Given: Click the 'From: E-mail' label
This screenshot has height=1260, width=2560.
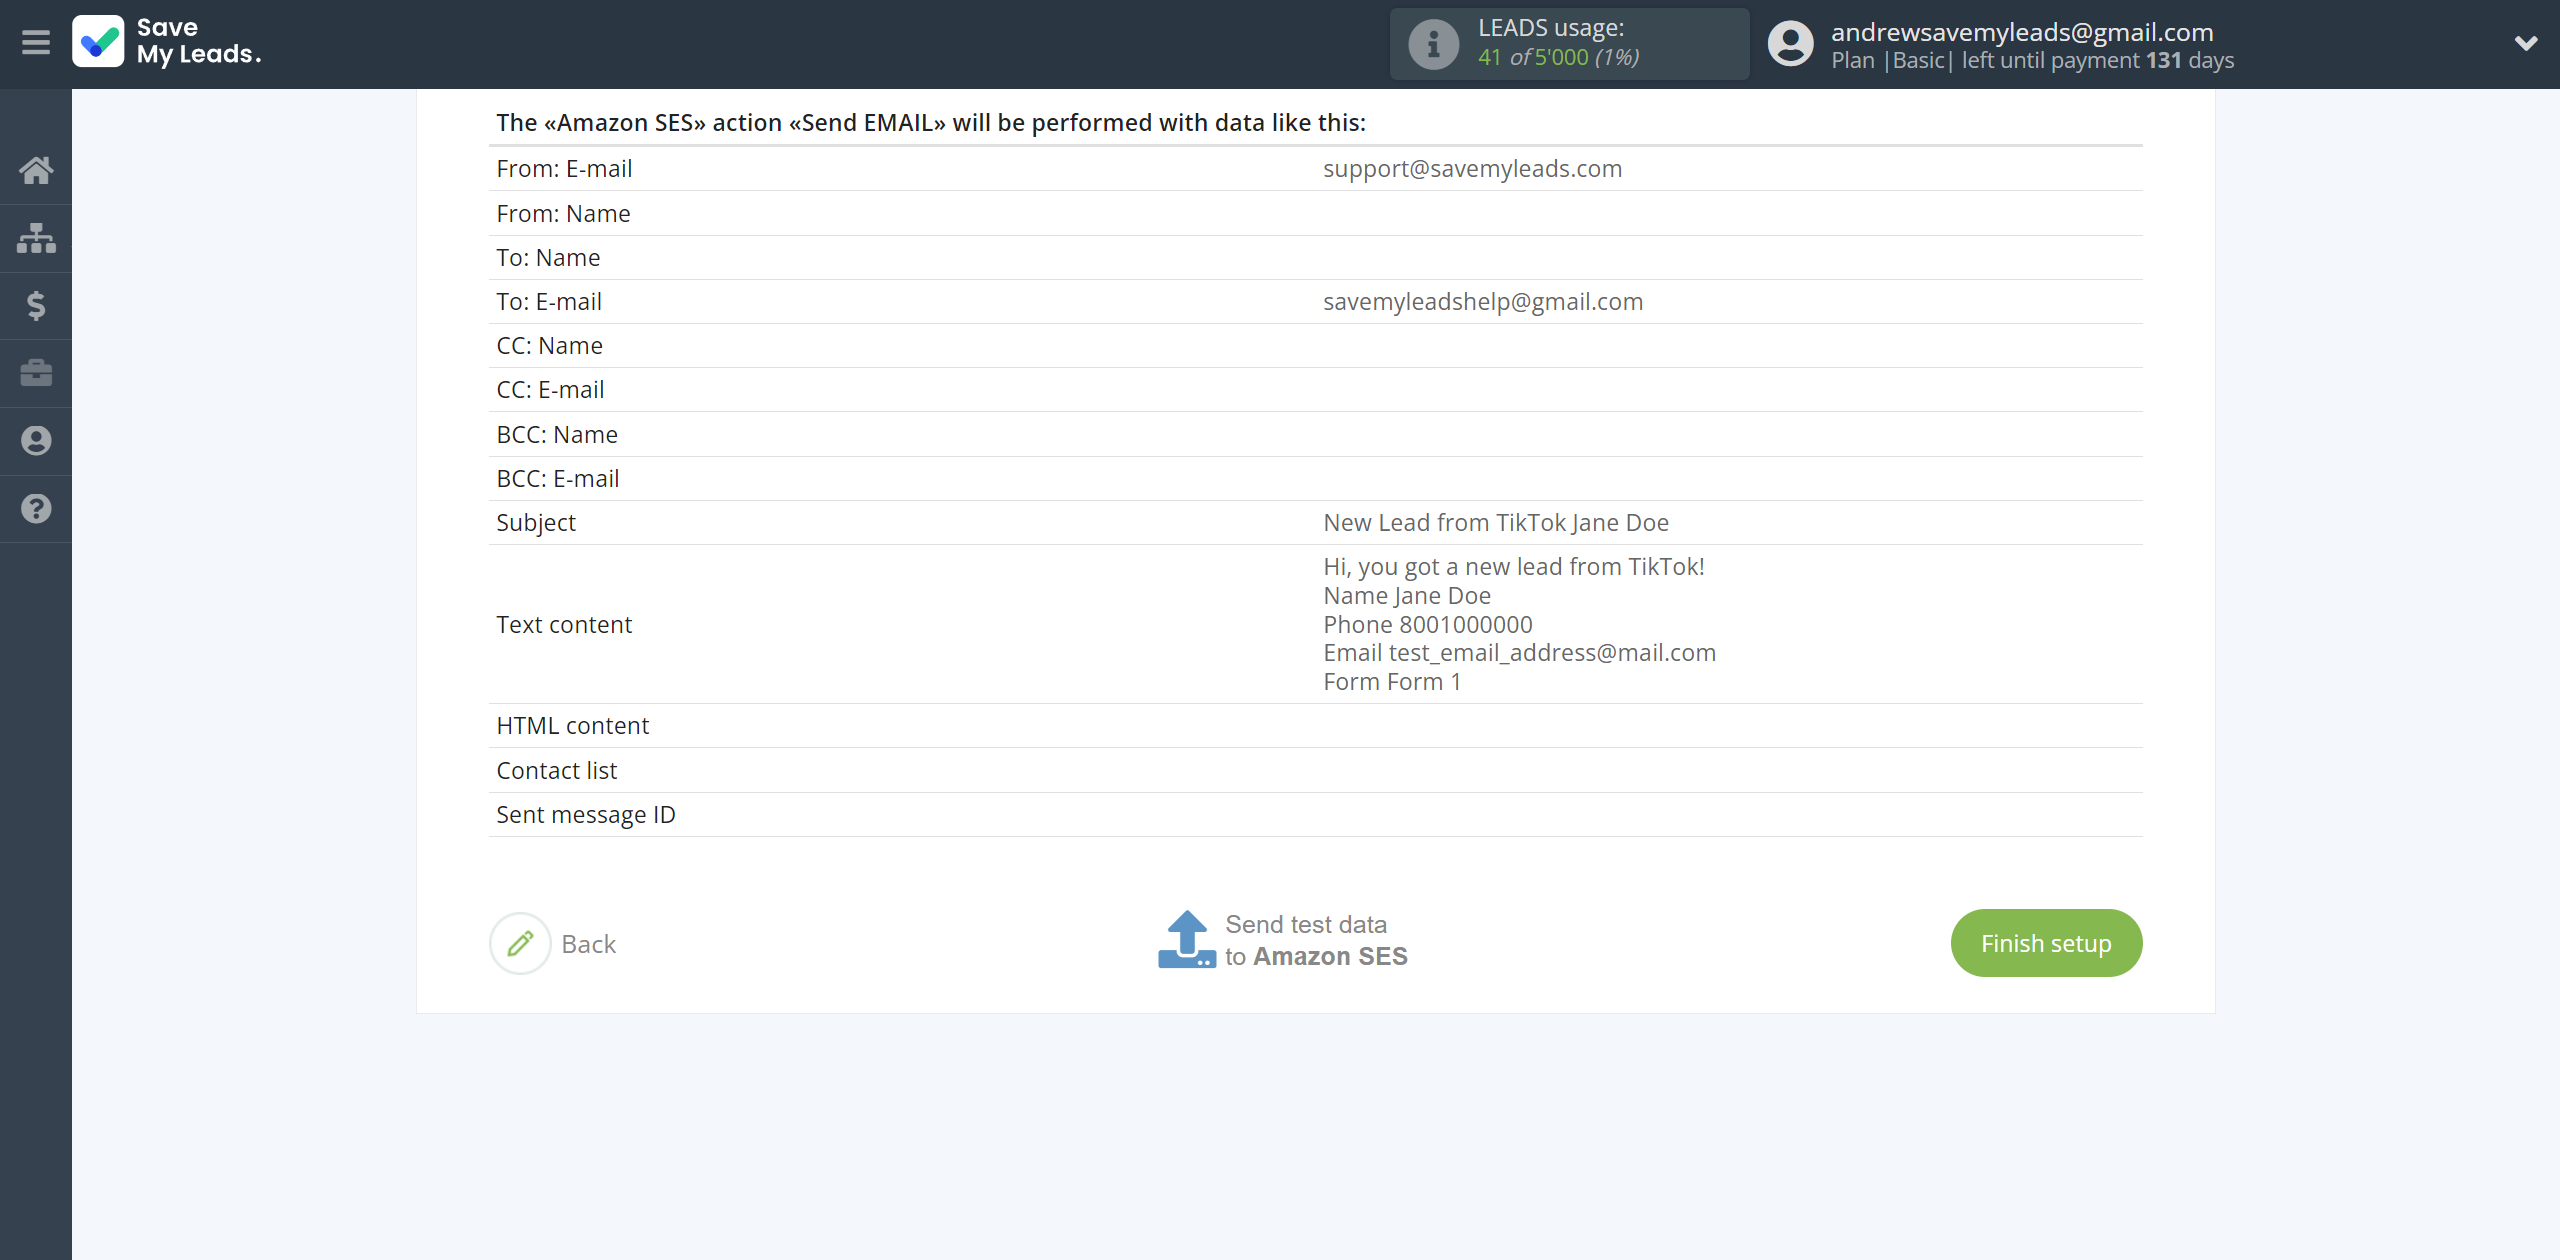Looking at the screenshot, I should (564, 169).
